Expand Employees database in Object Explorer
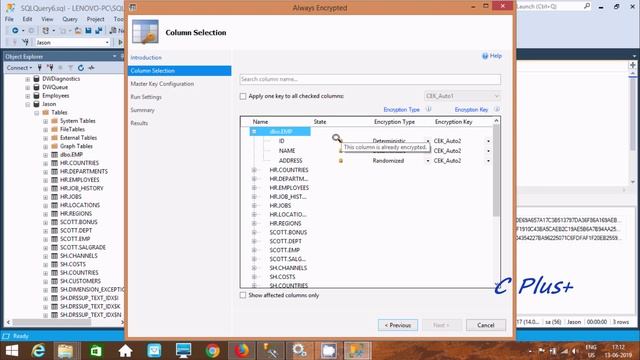The width and height of the screenshot is (640, 360). [x=28, y=96]
